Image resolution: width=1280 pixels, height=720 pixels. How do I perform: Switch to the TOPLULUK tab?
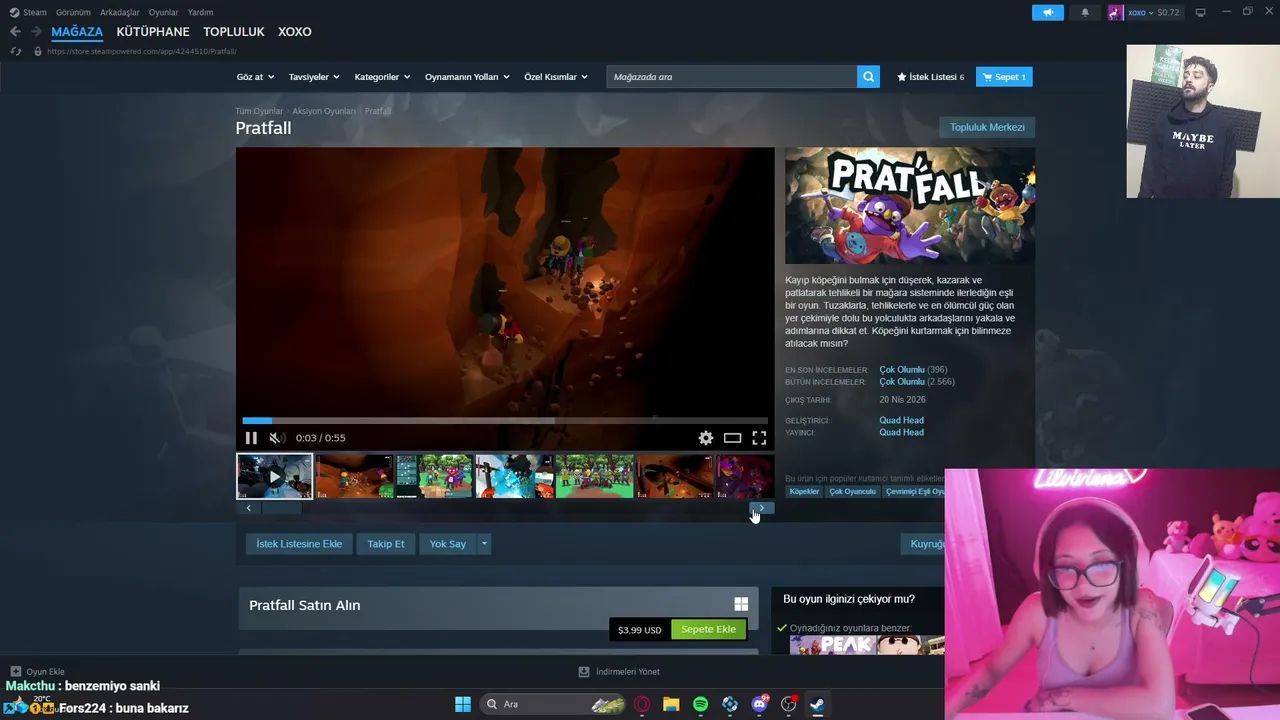tap(234, 32)
